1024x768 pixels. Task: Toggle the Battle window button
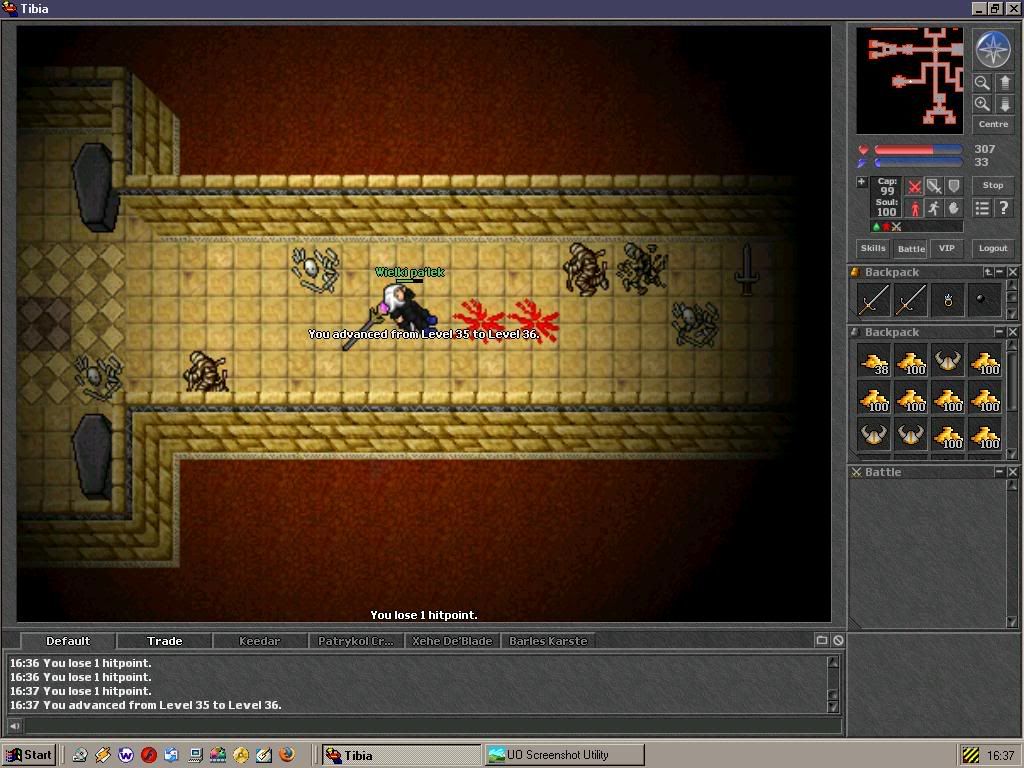(x=911, y=248)
